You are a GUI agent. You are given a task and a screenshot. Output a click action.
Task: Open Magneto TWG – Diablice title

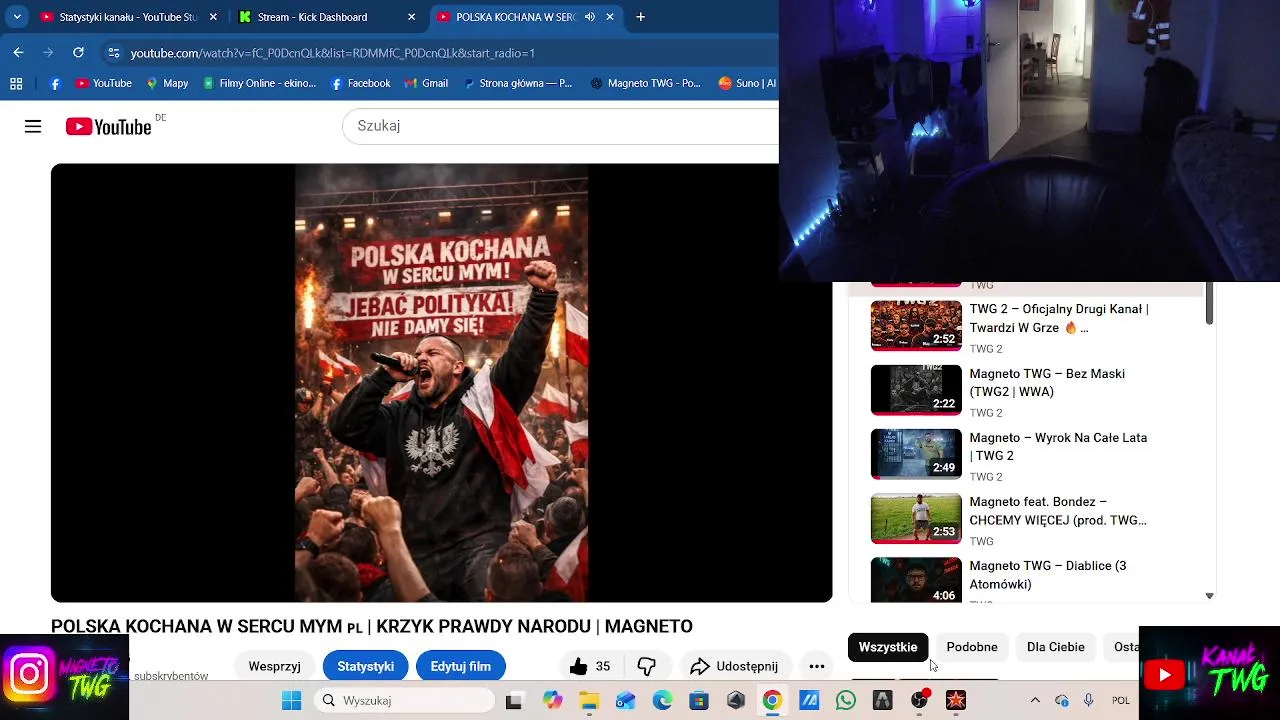pos(1048,574)
